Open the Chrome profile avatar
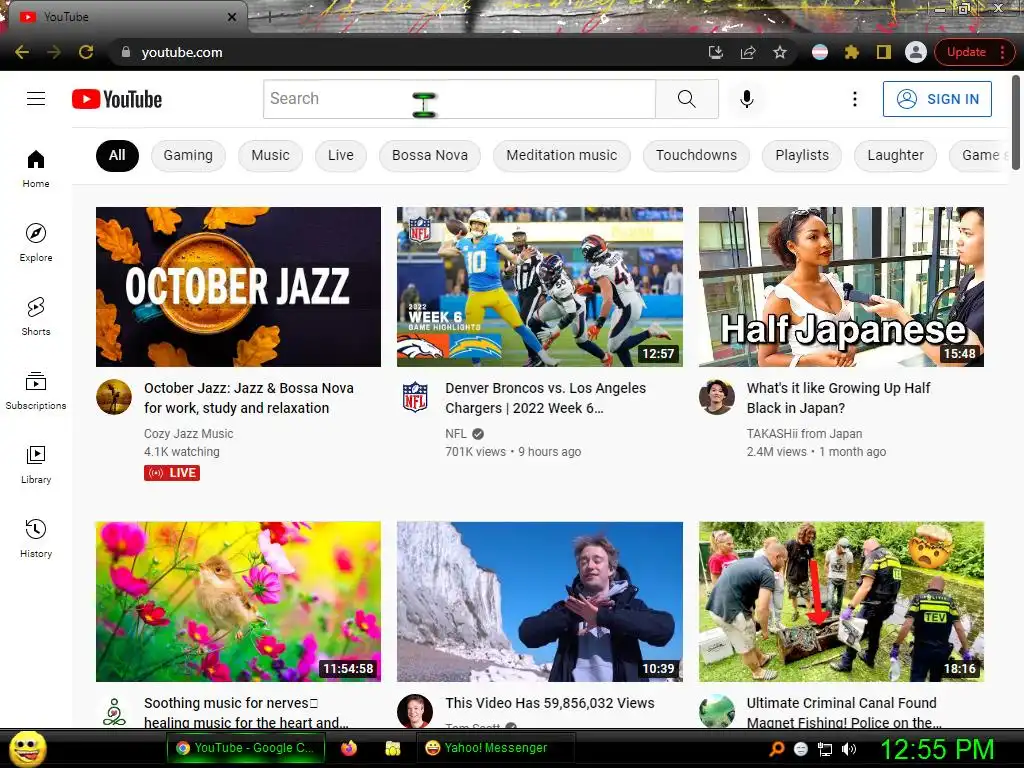Image resolution: width=1024 pixels, height=768 pixels. pos(916,52)
